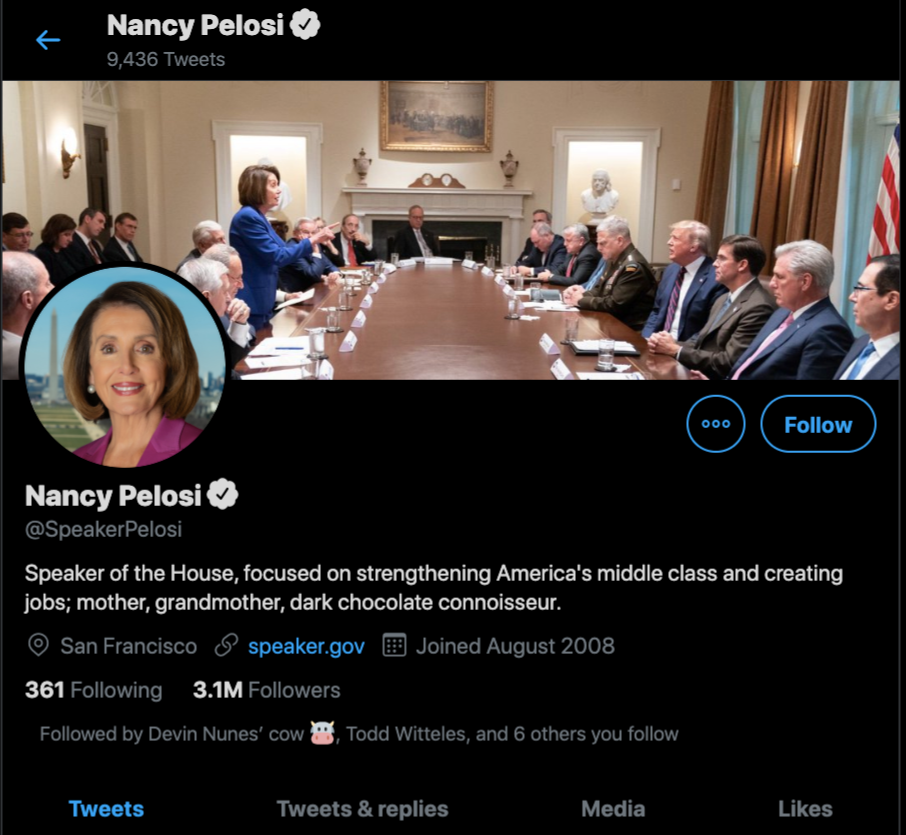Click the verified badge beside the header name
Viewport: 906px width, 835px height.
[304, 26]
